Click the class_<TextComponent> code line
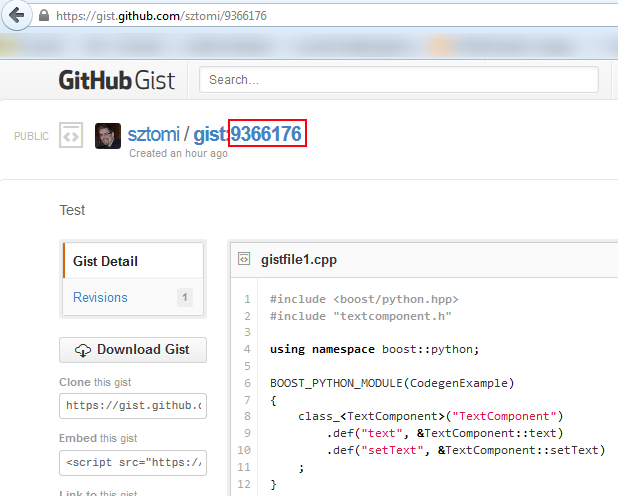618x496 pixels. (431, 416)
